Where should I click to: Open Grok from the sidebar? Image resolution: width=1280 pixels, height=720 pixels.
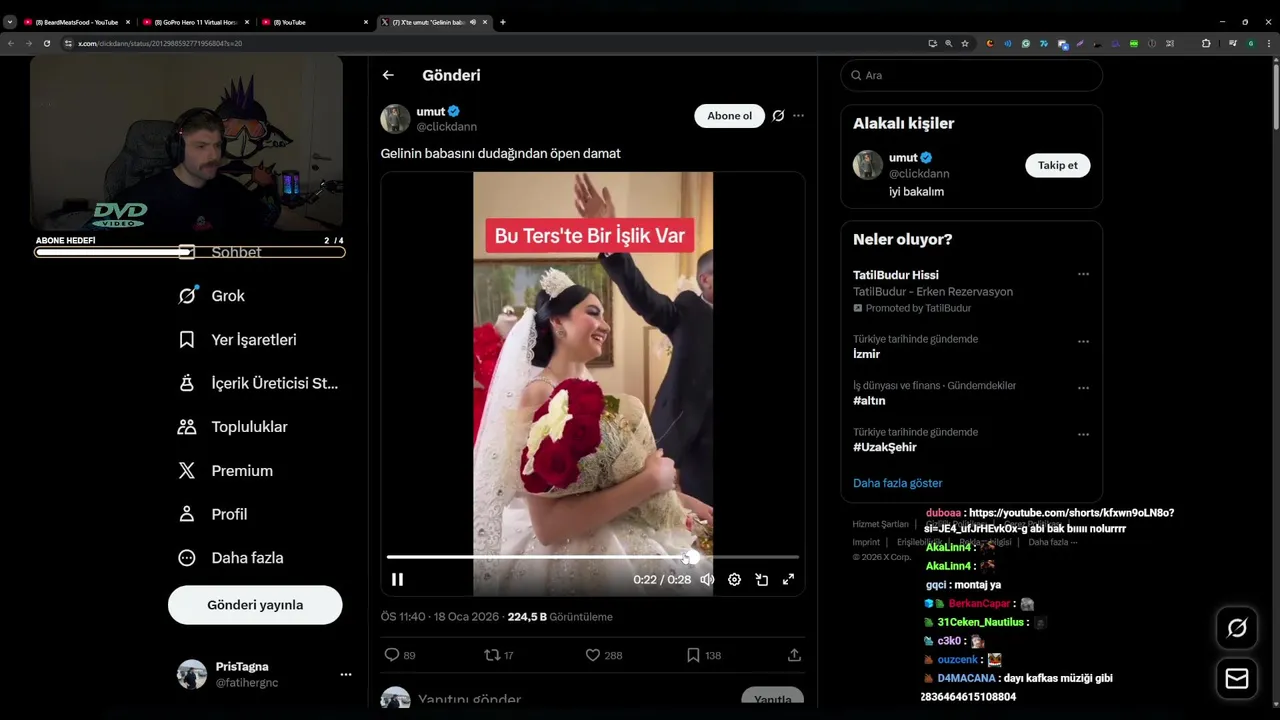211,296
